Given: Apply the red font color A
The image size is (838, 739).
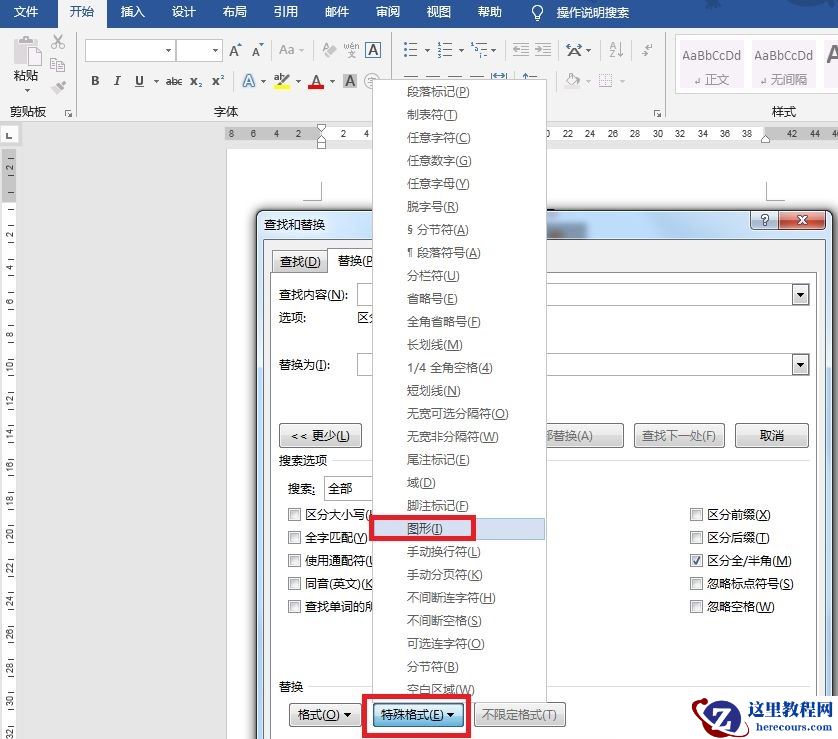Looking at the screenshot, I should pos(316,81).
